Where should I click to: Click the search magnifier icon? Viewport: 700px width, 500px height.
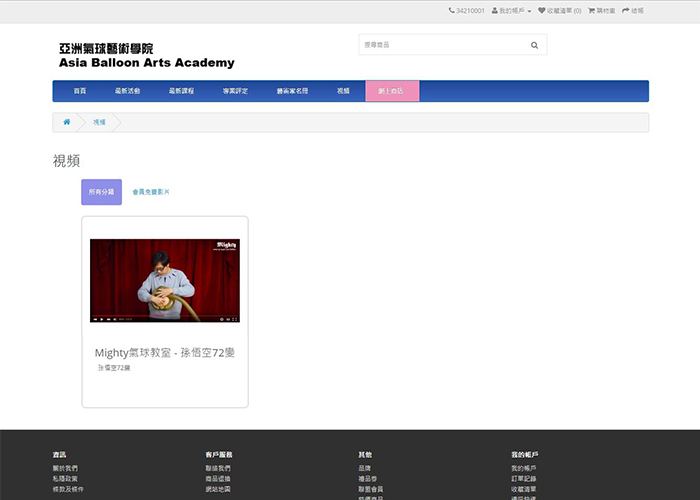534,45
